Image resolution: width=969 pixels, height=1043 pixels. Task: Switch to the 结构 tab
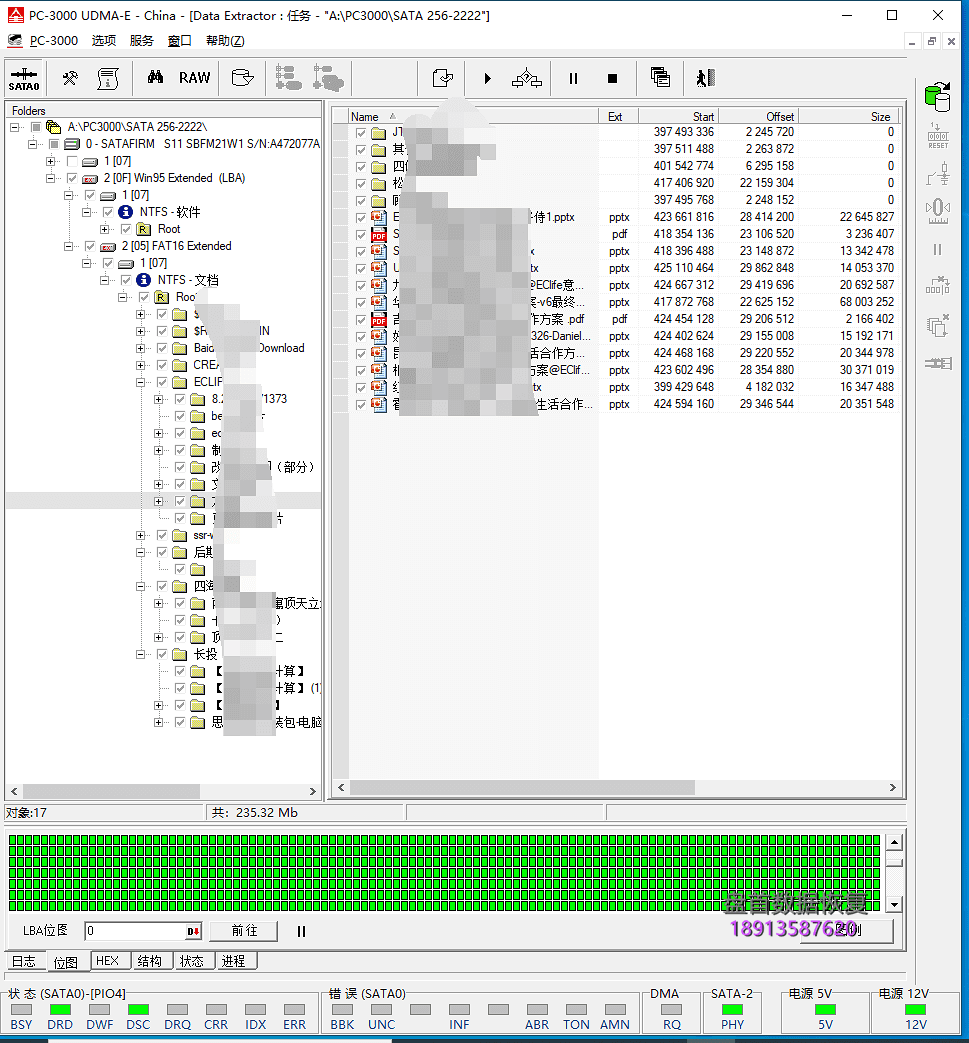tap(150, 961)
